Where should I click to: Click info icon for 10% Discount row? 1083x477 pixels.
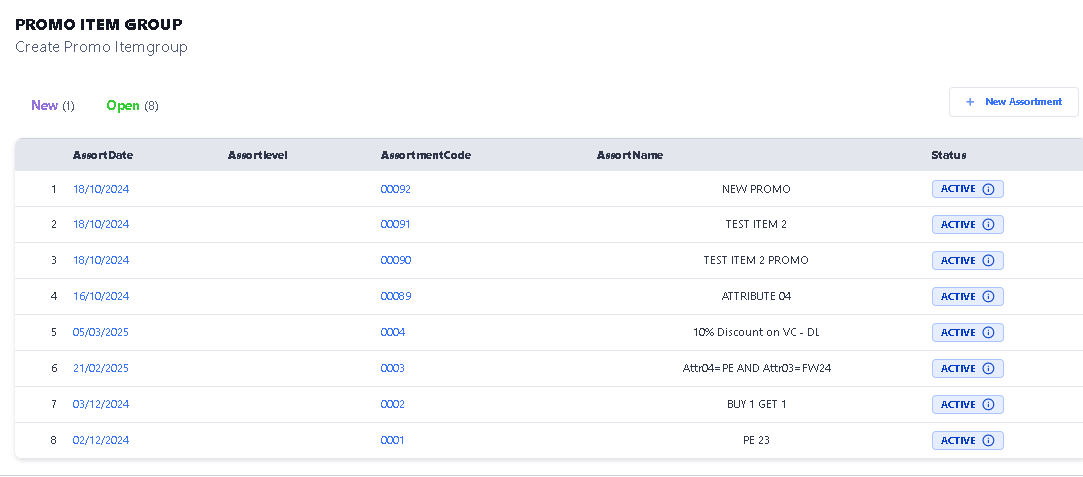988,333
